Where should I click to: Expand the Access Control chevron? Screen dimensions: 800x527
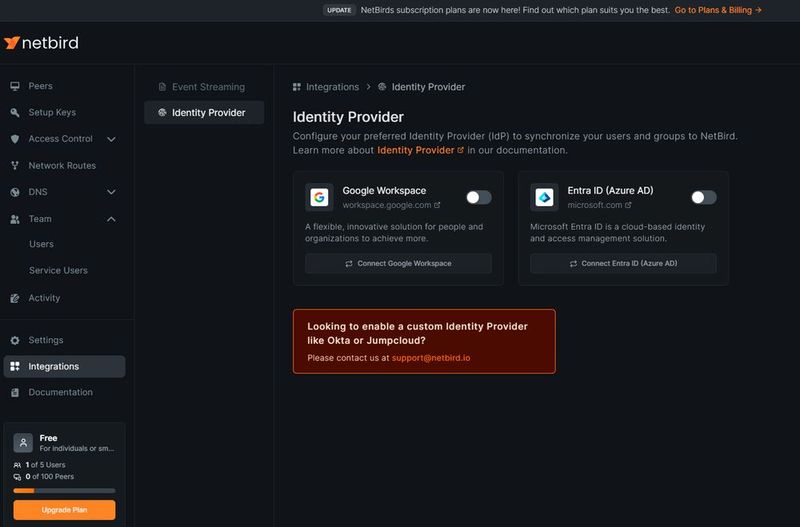tap(111, 139)
